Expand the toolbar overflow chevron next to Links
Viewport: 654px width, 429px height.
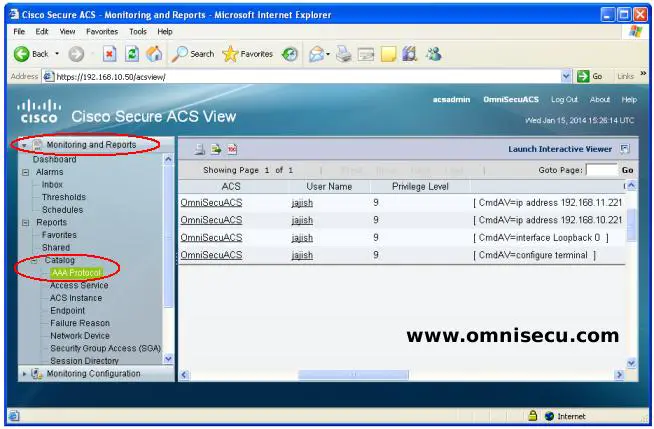point(643,73)
